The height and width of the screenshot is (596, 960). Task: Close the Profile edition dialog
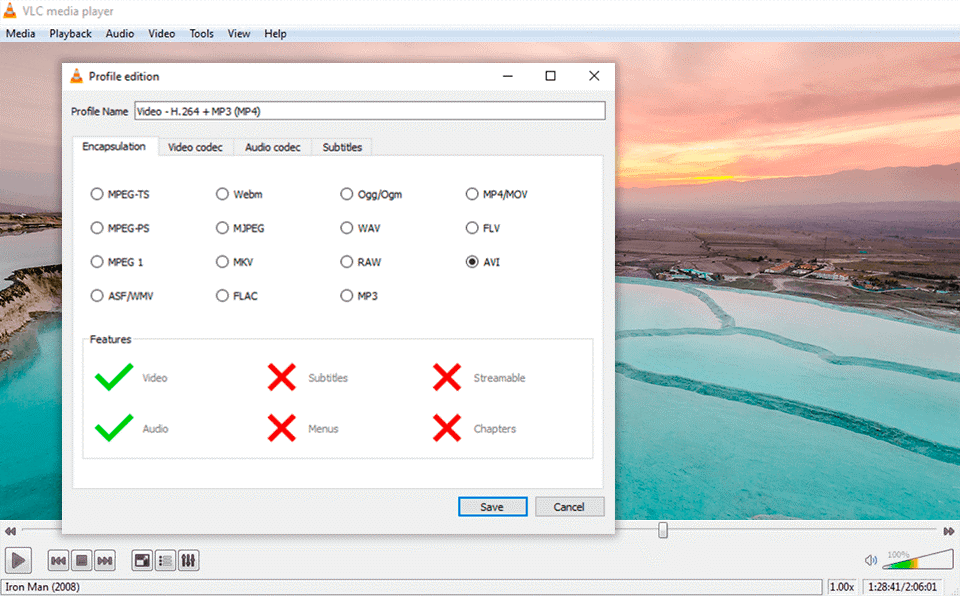(x=594, y=75)
